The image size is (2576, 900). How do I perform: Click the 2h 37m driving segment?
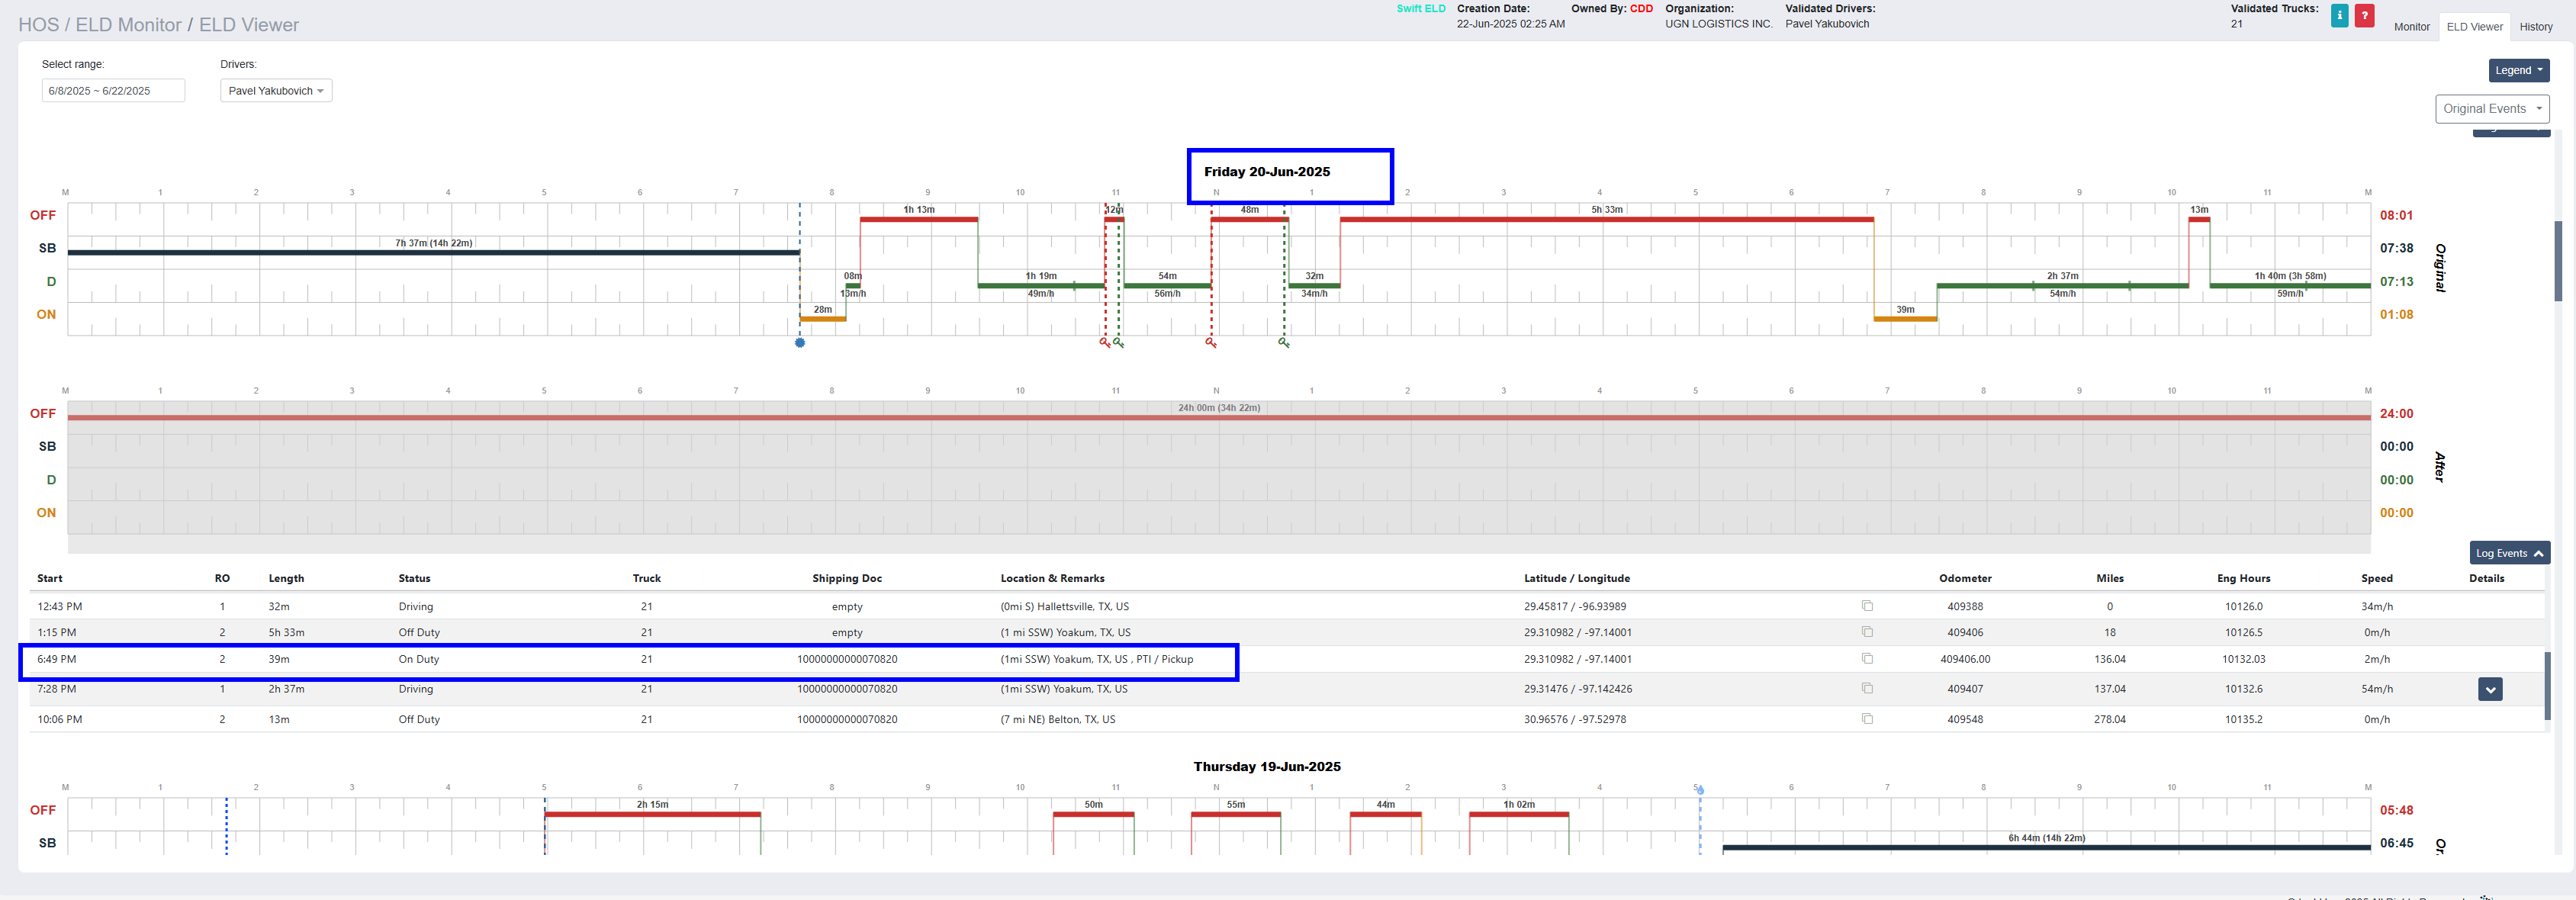click(2062, 285)
